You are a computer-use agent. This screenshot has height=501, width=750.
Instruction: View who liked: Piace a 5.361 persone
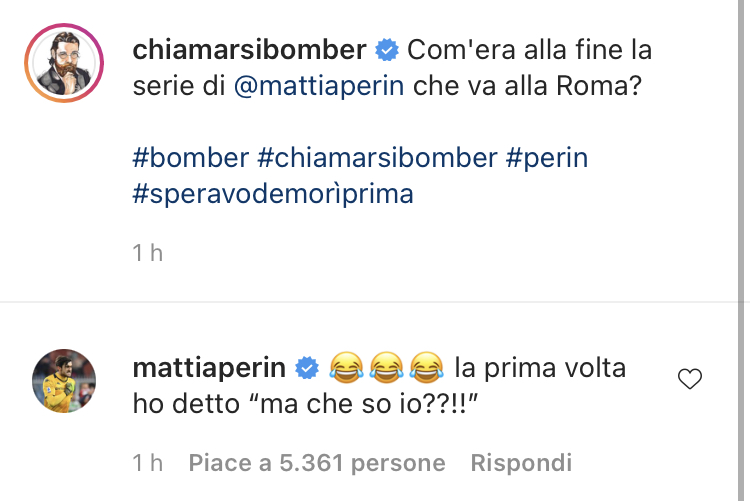coord(317,463)
